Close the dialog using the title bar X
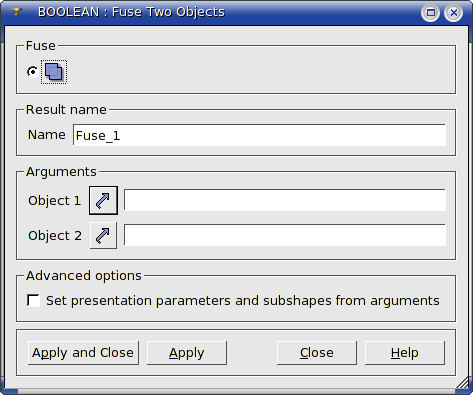The height and width of the screenshot is (395, 473). (453, 13)
